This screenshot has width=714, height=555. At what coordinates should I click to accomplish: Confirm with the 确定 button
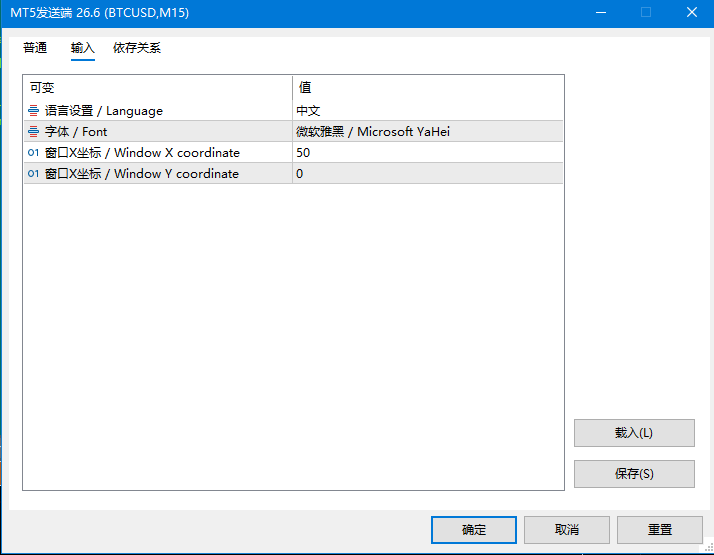[474, 530]
